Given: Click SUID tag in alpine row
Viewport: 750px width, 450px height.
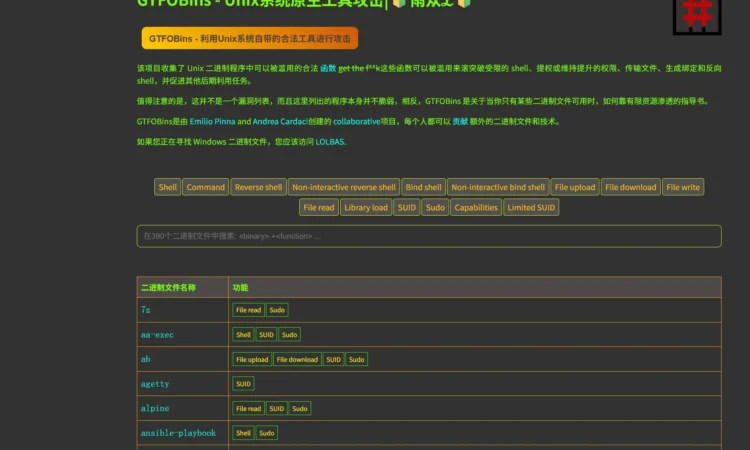Looking at the screenshot, I should (276, 408).
